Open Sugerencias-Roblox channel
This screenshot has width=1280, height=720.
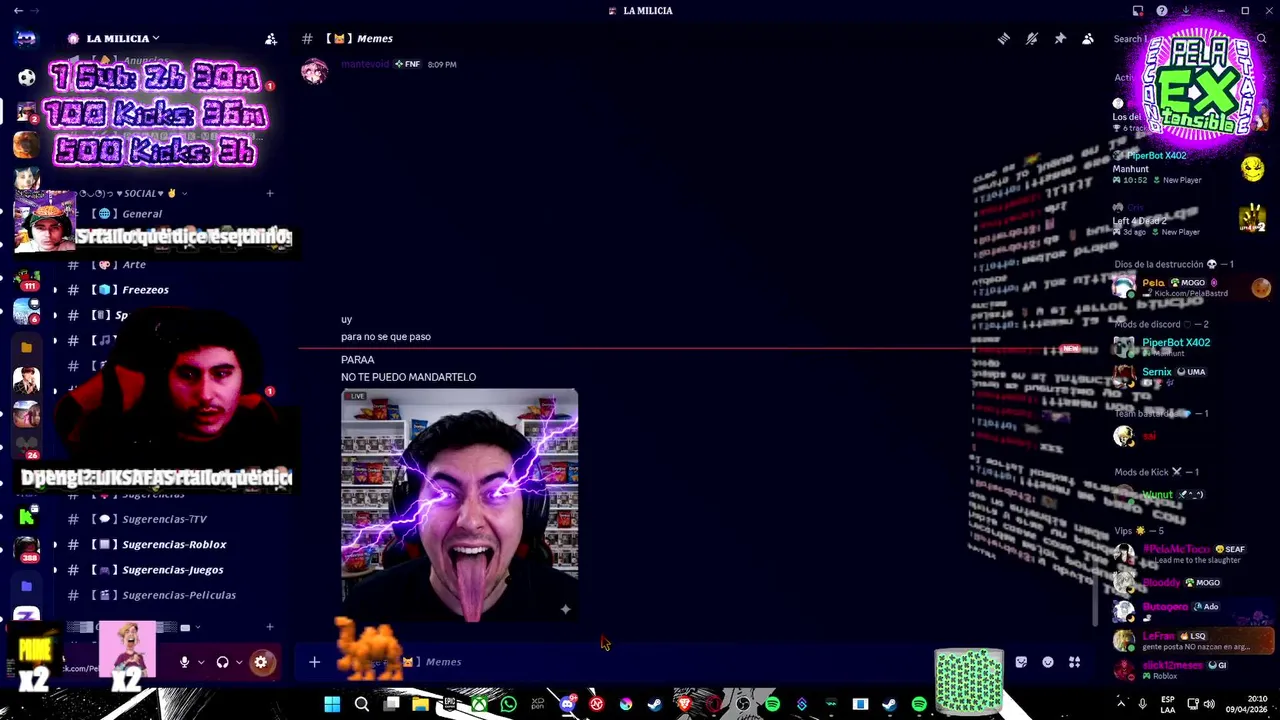pyautogui.click(x=170, y=545)
